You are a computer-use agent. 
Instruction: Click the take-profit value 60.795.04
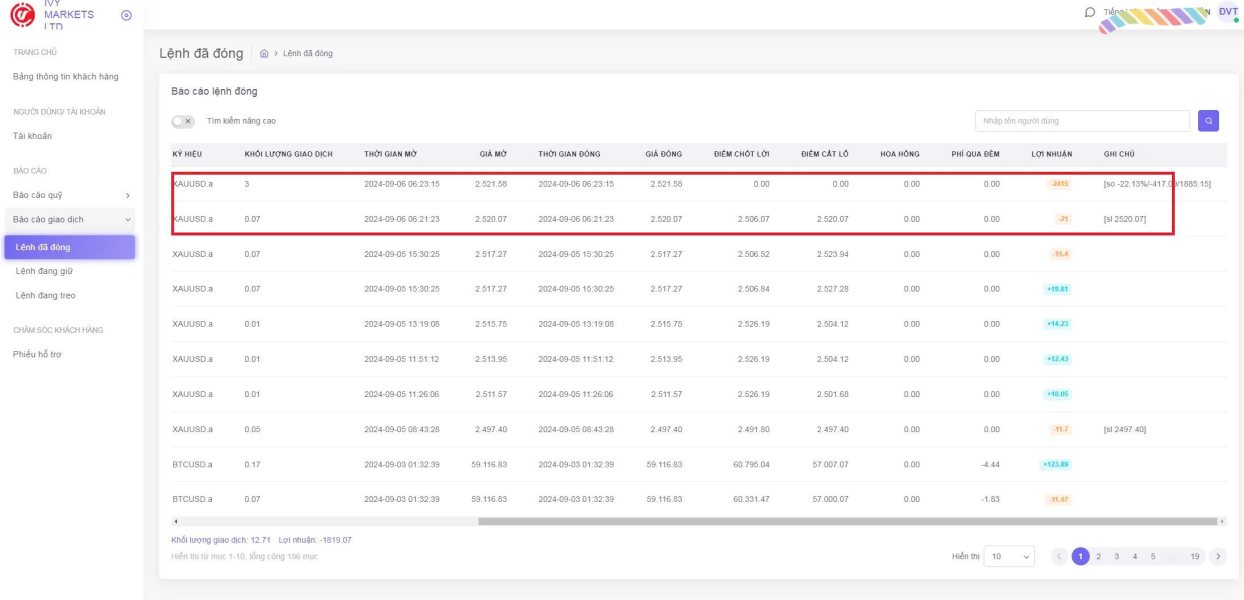point(751,464)
